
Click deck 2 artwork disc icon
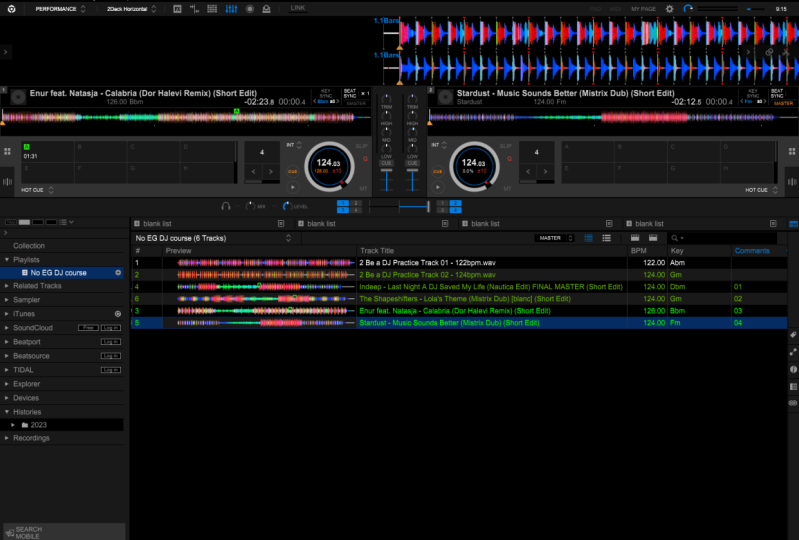click(x=445, y=97)
